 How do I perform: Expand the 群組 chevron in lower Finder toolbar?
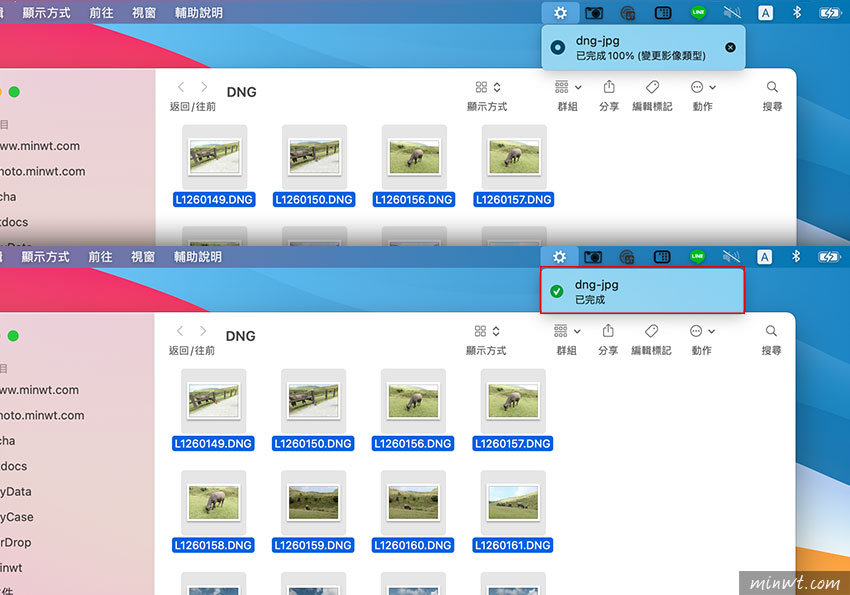pyautogui.click(x=577, y=331)
